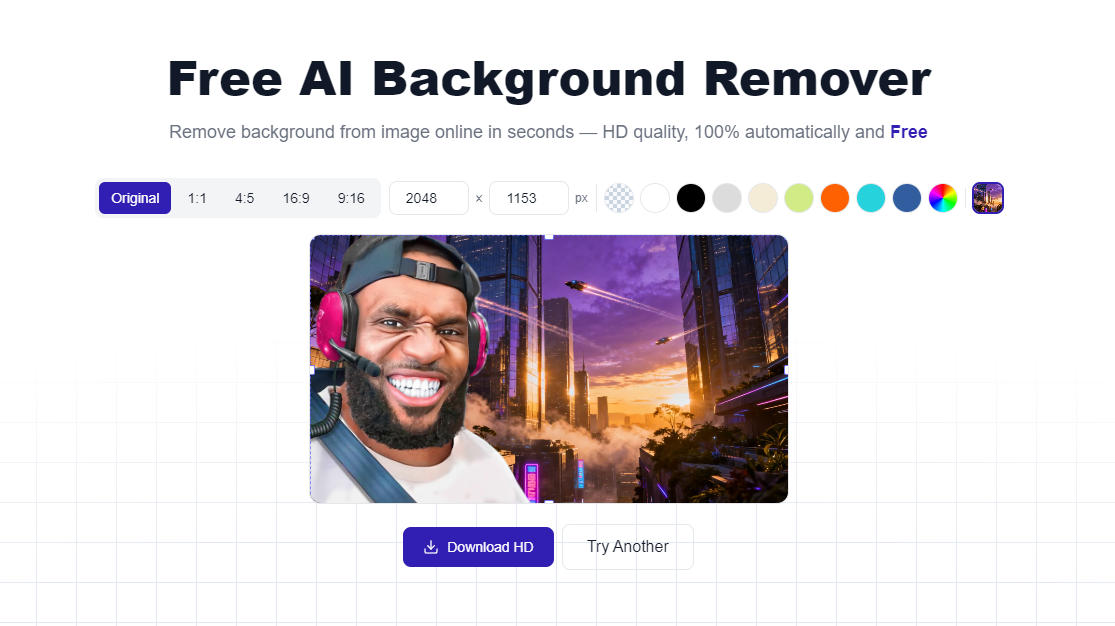The width and height of the screenshot is (1115, 626).
Task: Pick the cream beige background swatch
Action: tap(763, 198)
